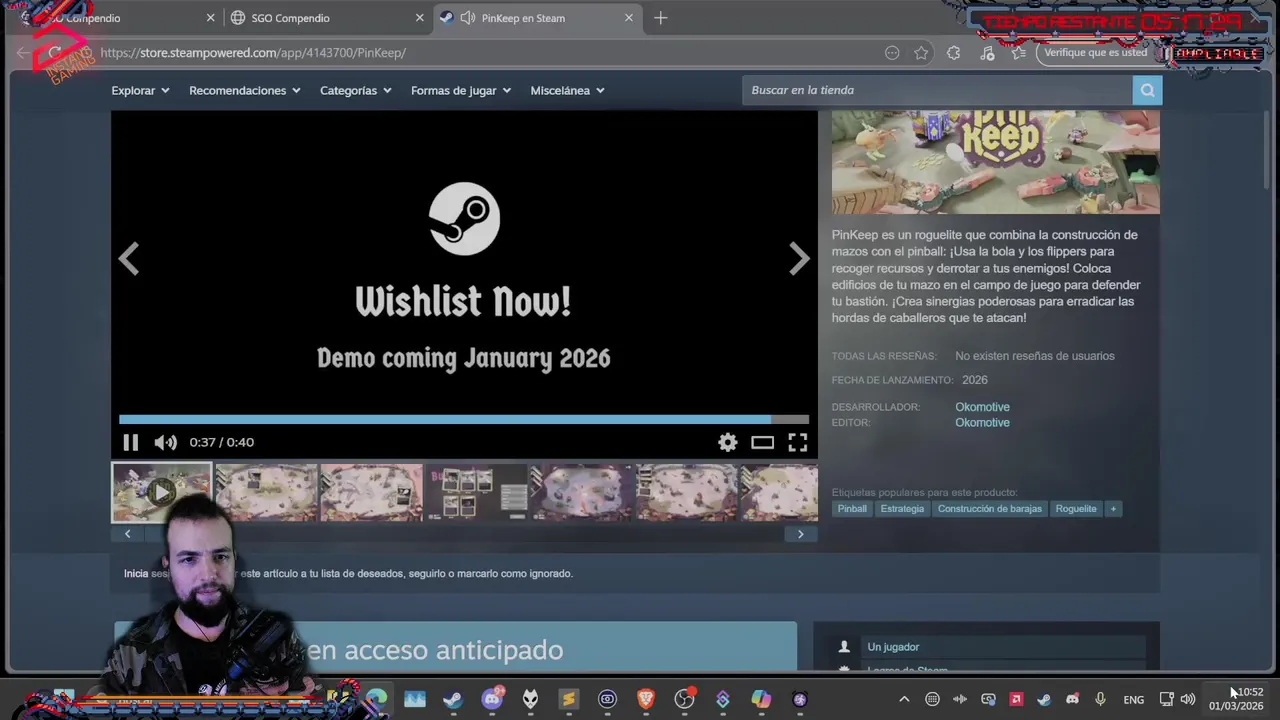Screen dimensions: 1280x720
Task: Nudge the thumbnail strip right with the small arrow
Action: [x=800, y=534]
